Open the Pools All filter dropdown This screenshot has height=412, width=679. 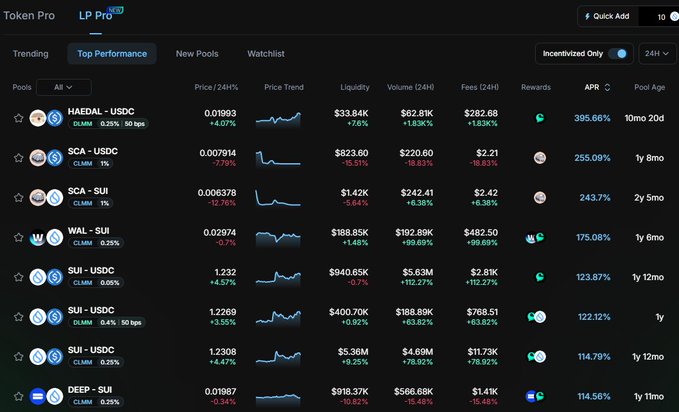(64, 87)
